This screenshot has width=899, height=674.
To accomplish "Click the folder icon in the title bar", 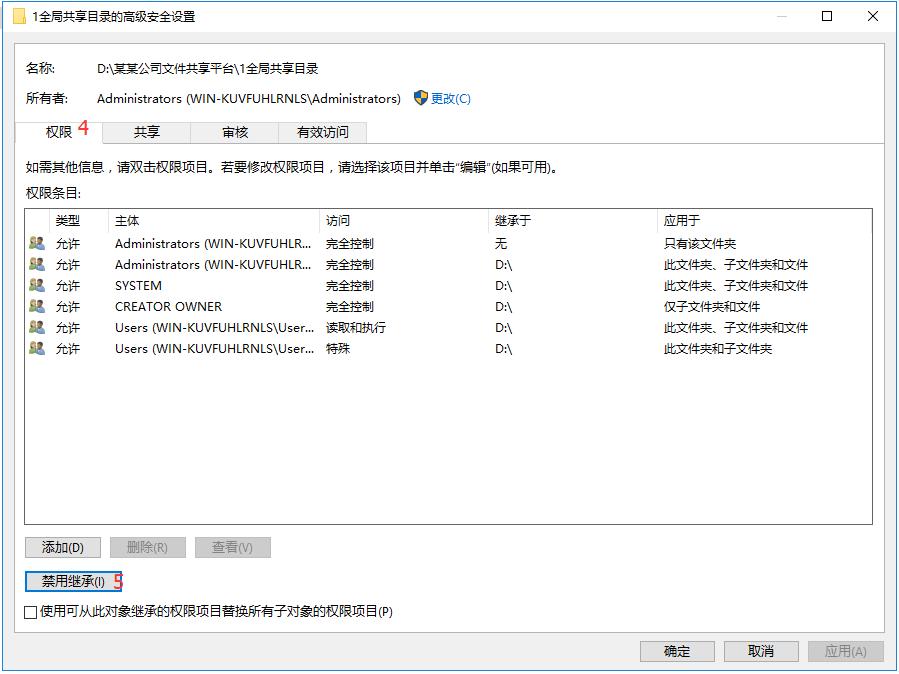I will point(20,15).
